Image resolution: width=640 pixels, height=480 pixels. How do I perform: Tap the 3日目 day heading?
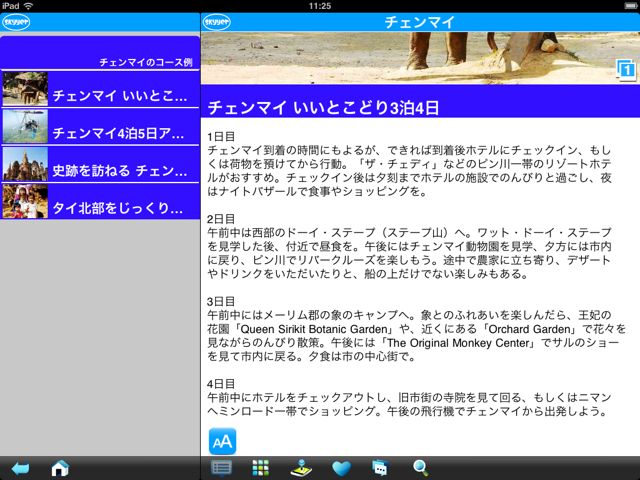pyautogui.click(x=221, y=301)
